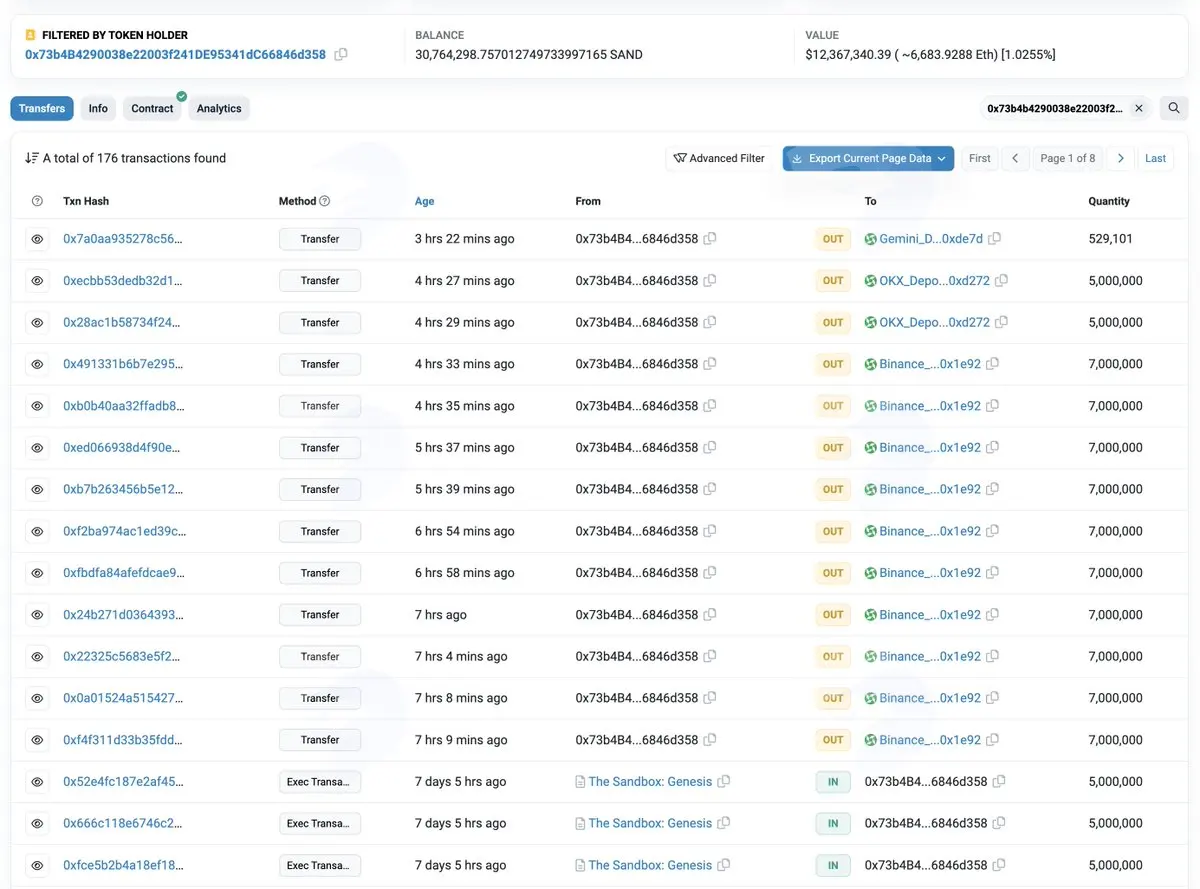1200x889 pixels.
Task: Copy Sandbox: Genesis address in the 0xfce5b2b4a18ef18 row
Action: 724,865
